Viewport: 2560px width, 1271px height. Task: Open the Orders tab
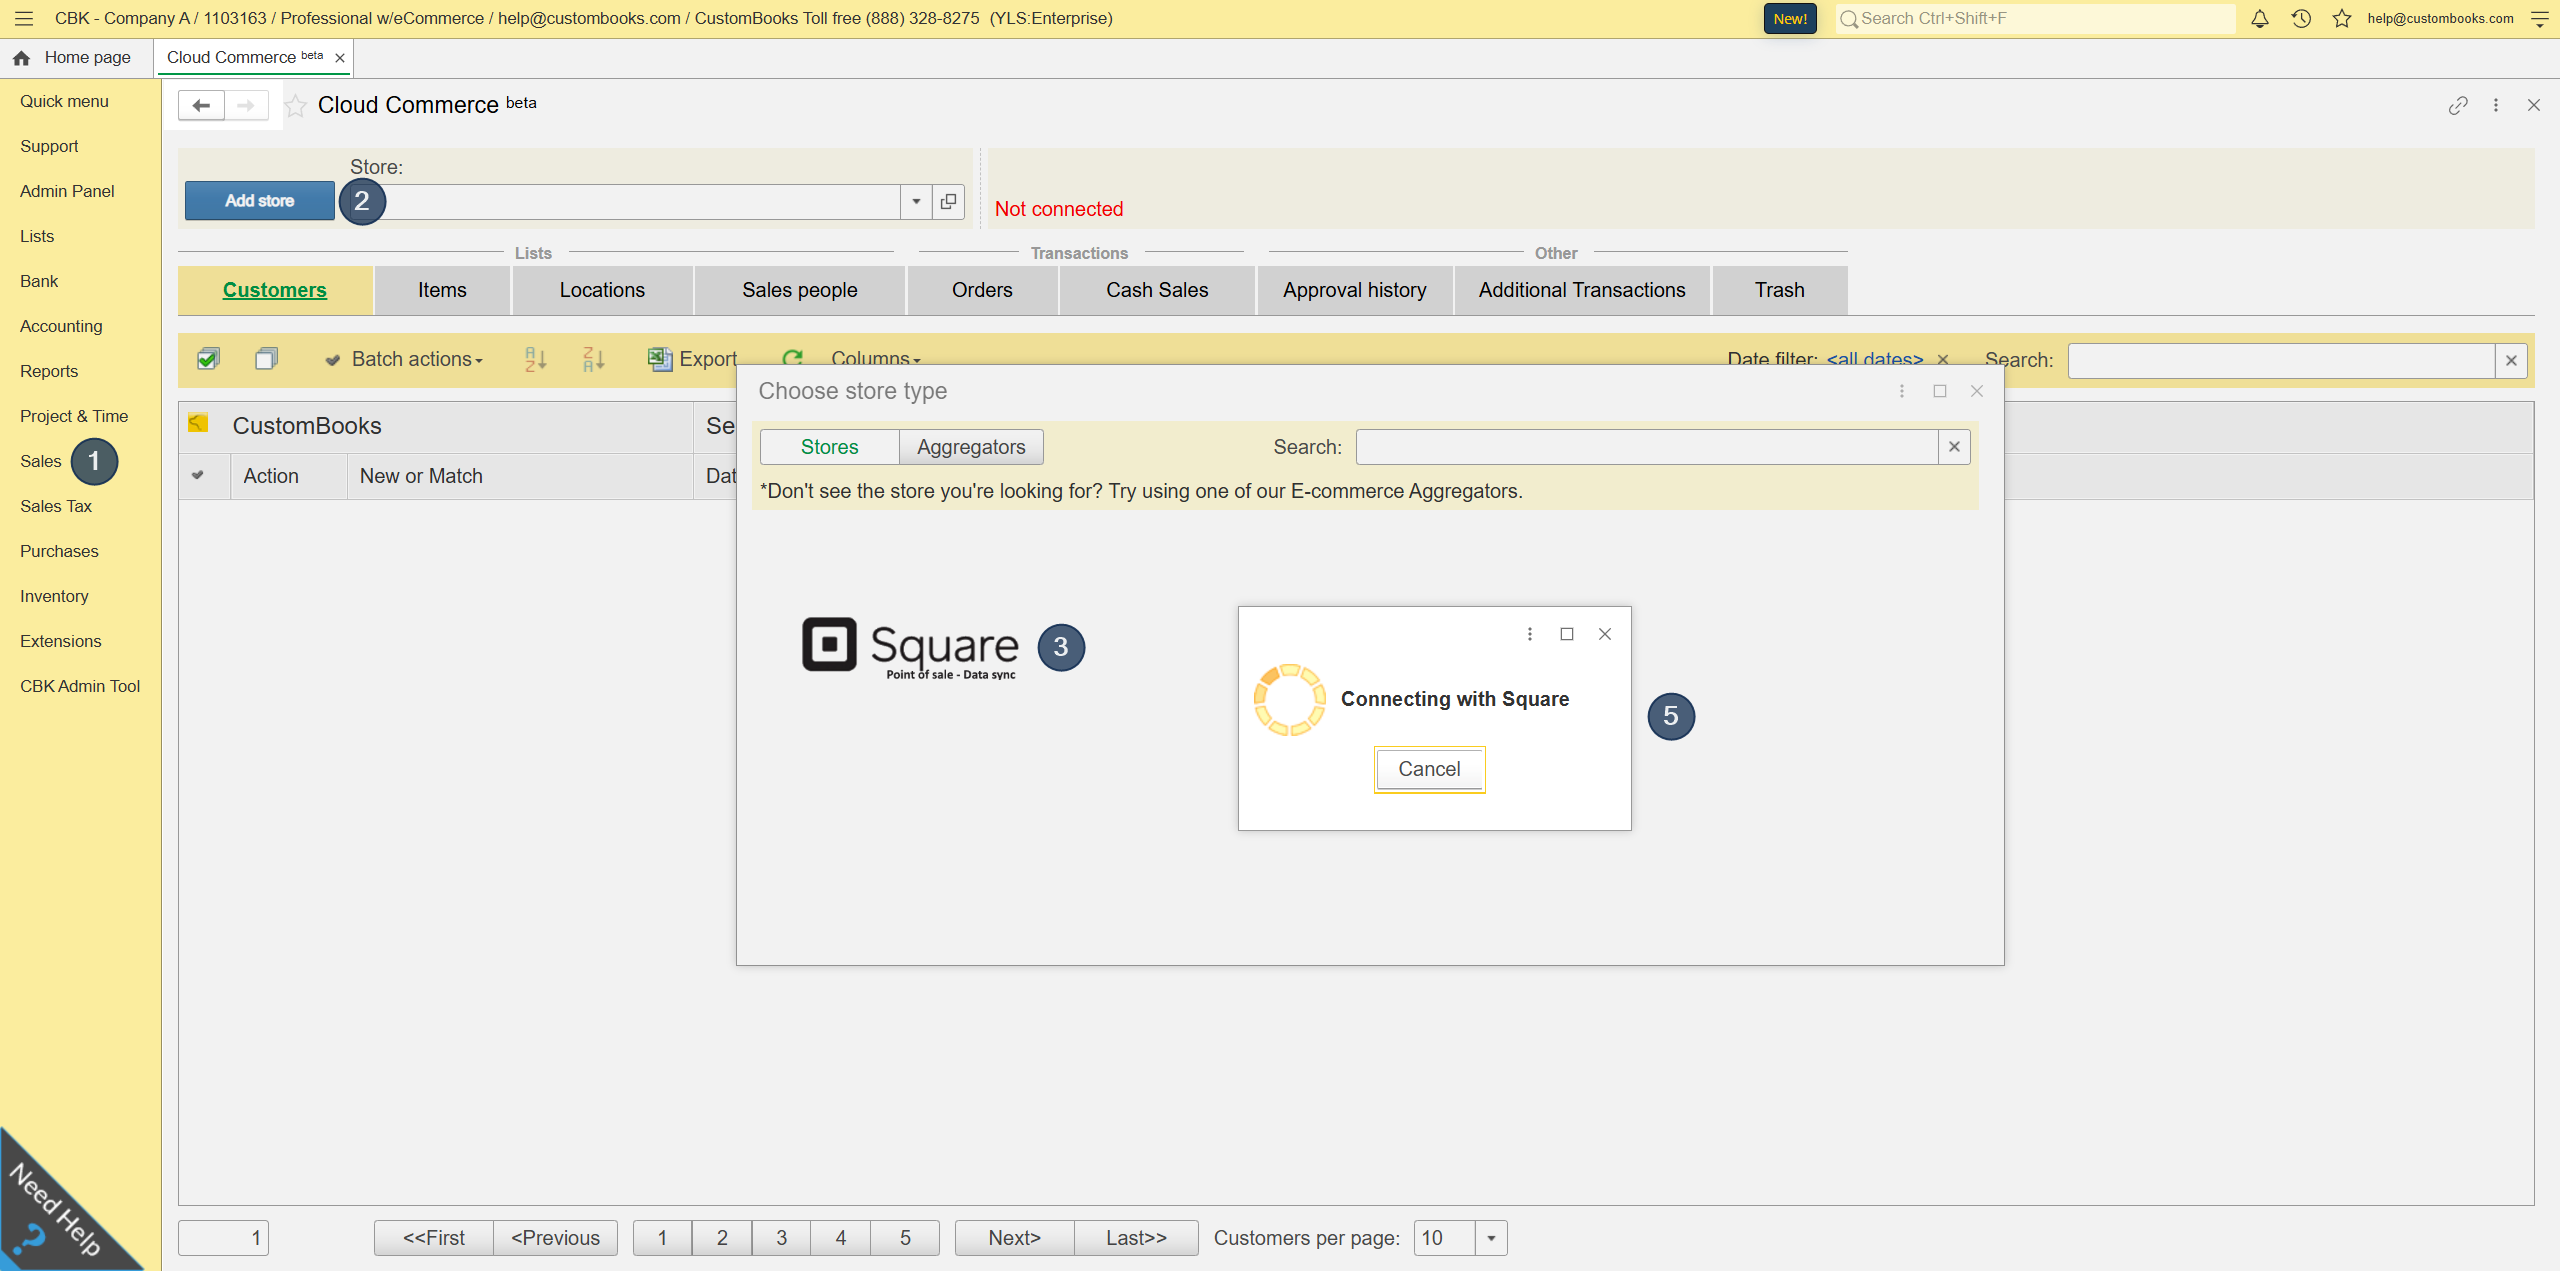pos(982,290)
